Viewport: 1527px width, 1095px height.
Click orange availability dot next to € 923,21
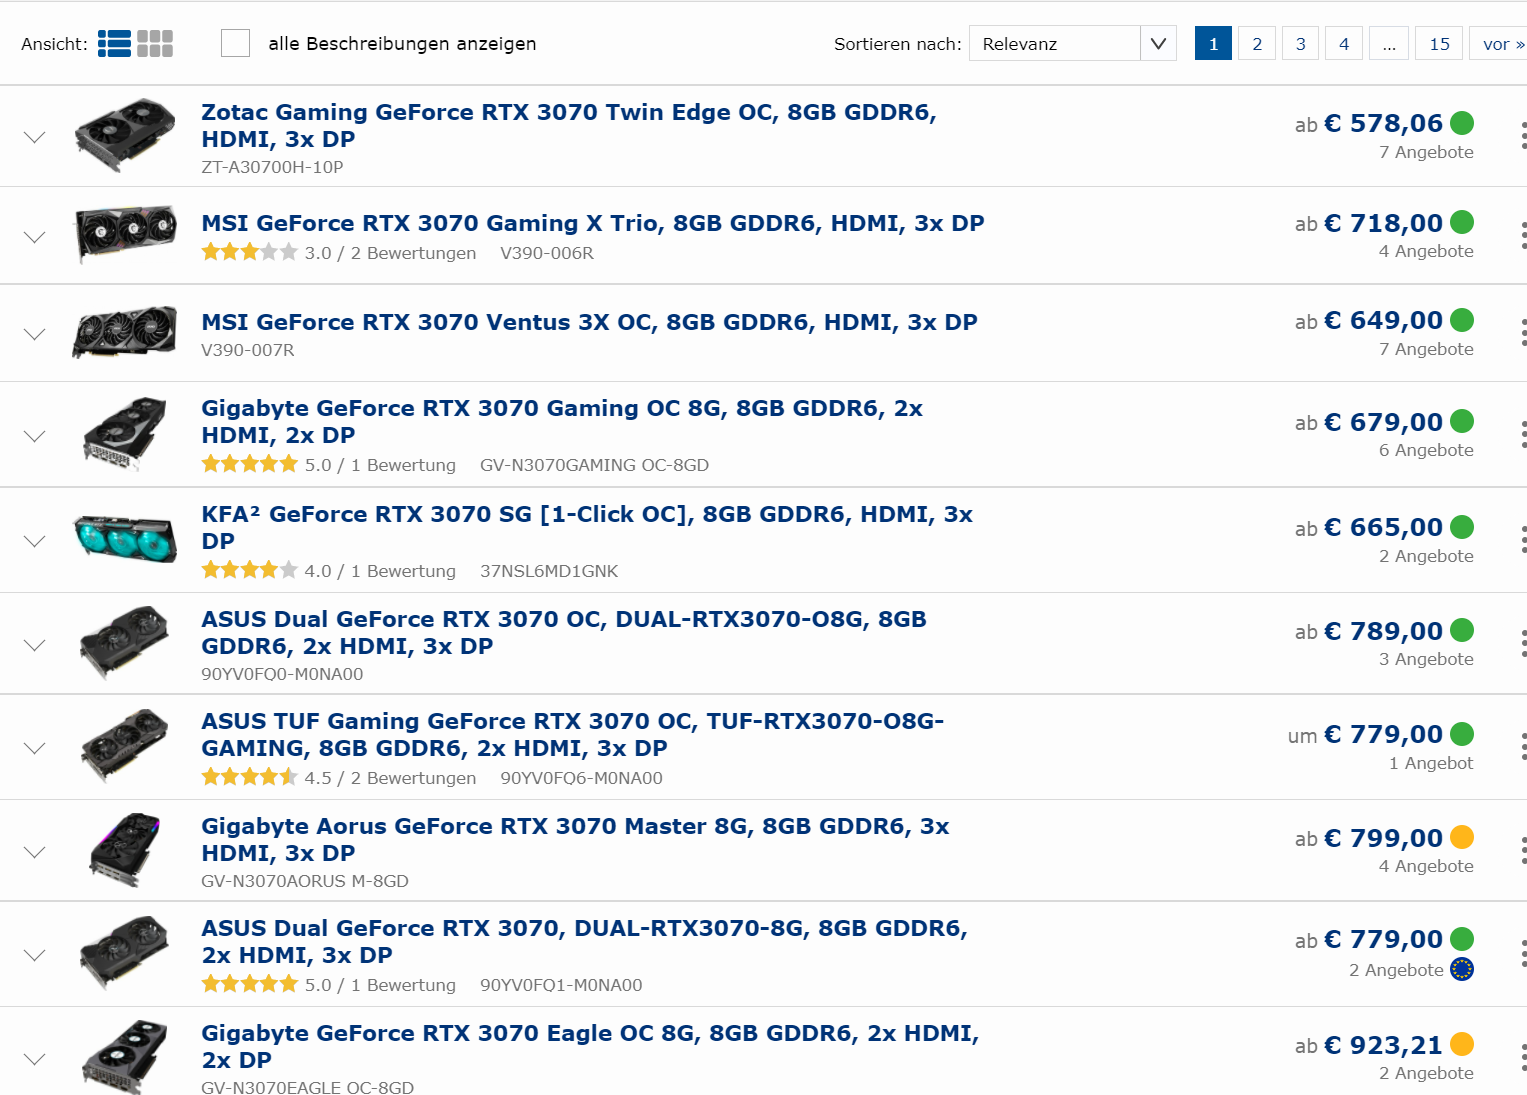pyautogui.click(x=1462, y=1044)
